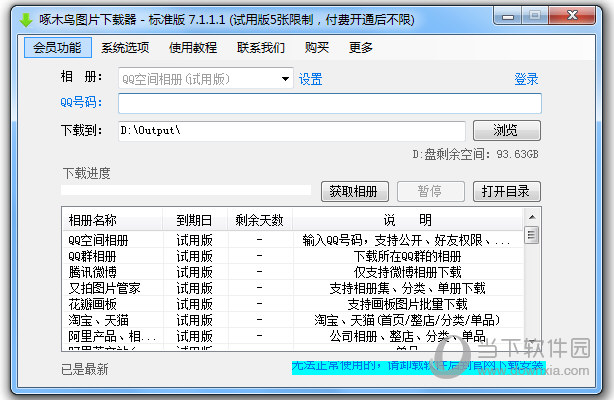Click description 仅支持微博相册下载

407,272
